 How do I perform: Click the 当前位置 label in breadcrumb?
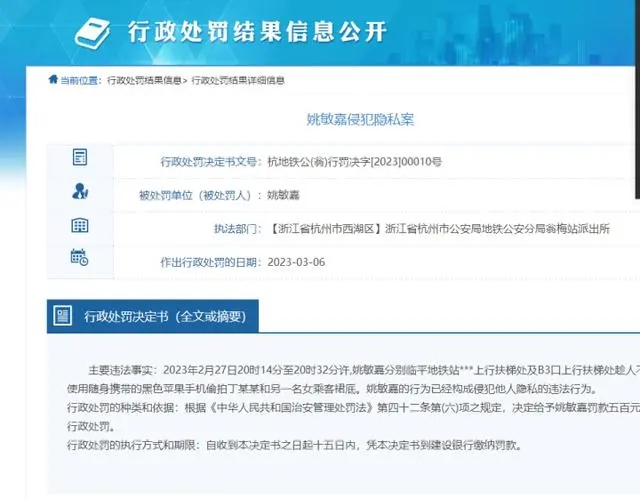click(79, 80)
